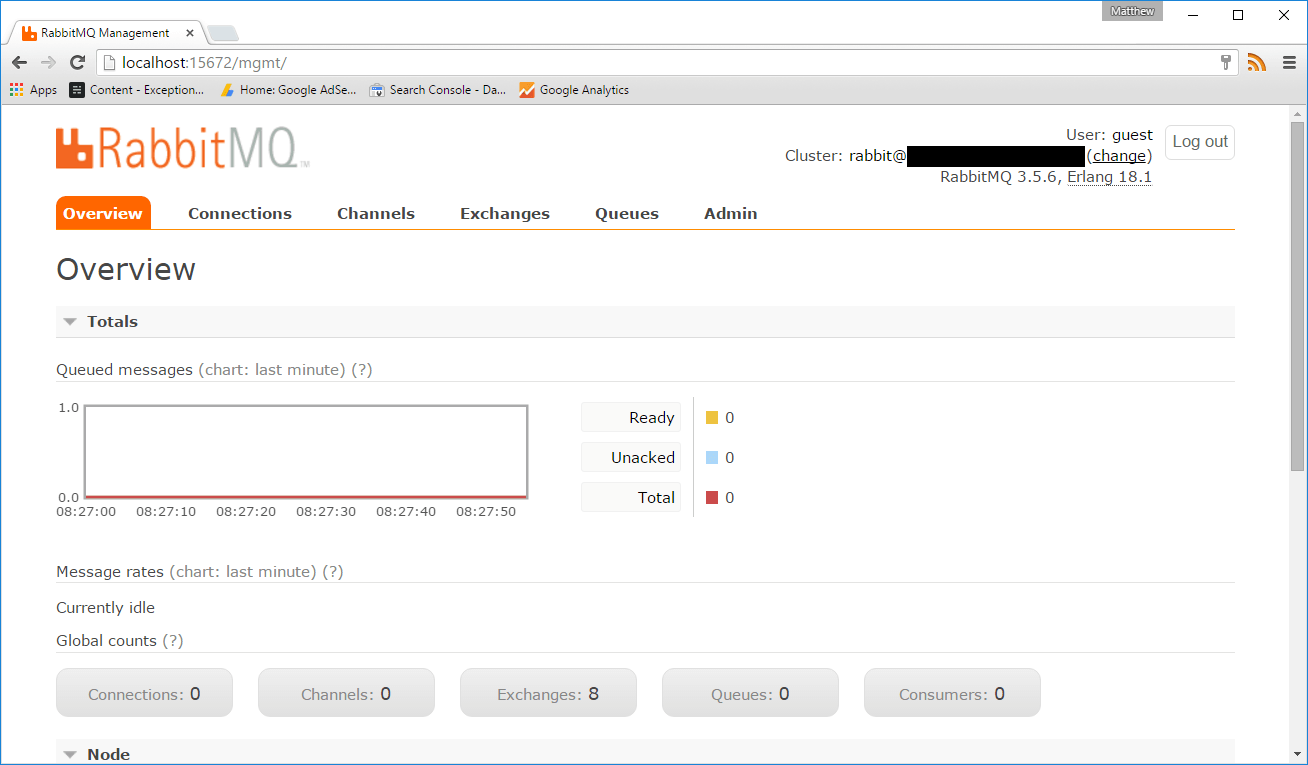The image size is (1308, 765).
Task: Click the orange RSS feed extension icon
Action: pos(1257,62)
